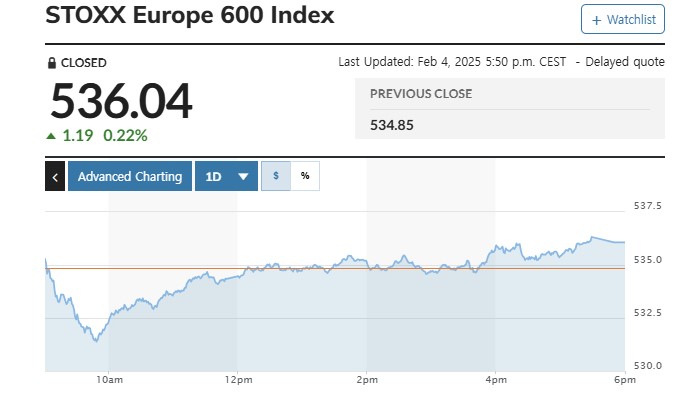Image resolution: width=699 pixels, height=401 pixels.
Task: Click the orange previous close line
Action: [300, 268]
